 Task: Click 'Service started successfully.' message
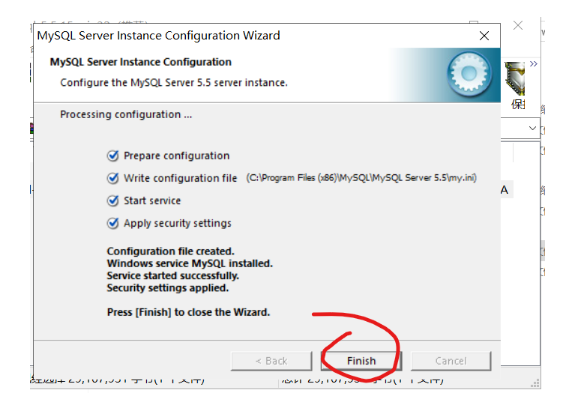click(173, 276)
